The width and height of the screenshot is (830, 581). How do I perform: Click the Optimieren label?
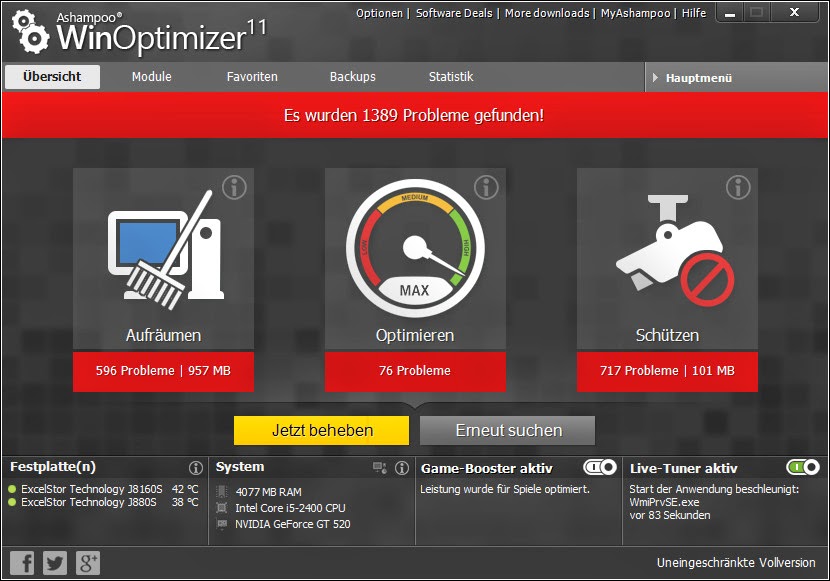[415, 335]
